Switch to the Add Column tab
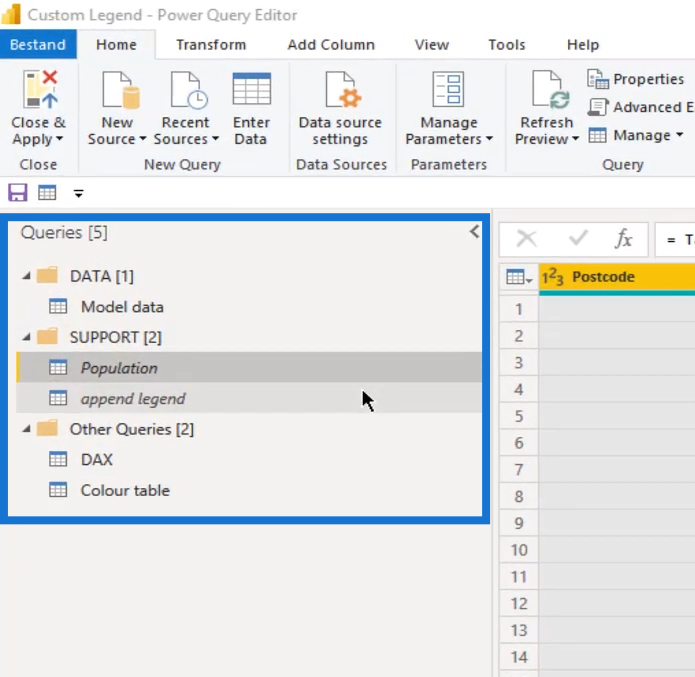This screenshot has height=677, width=695. coord(331,44)
